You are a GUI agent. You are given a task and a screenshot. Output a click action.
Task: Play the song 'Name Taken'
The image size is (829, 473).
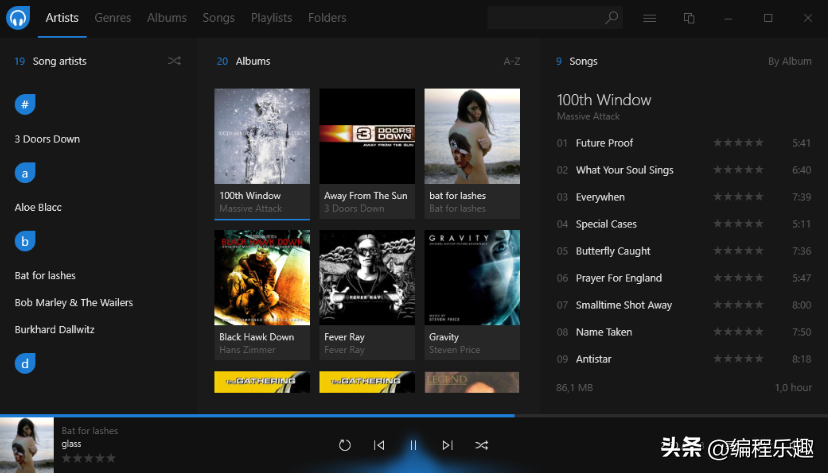click(x=604, y=332)
